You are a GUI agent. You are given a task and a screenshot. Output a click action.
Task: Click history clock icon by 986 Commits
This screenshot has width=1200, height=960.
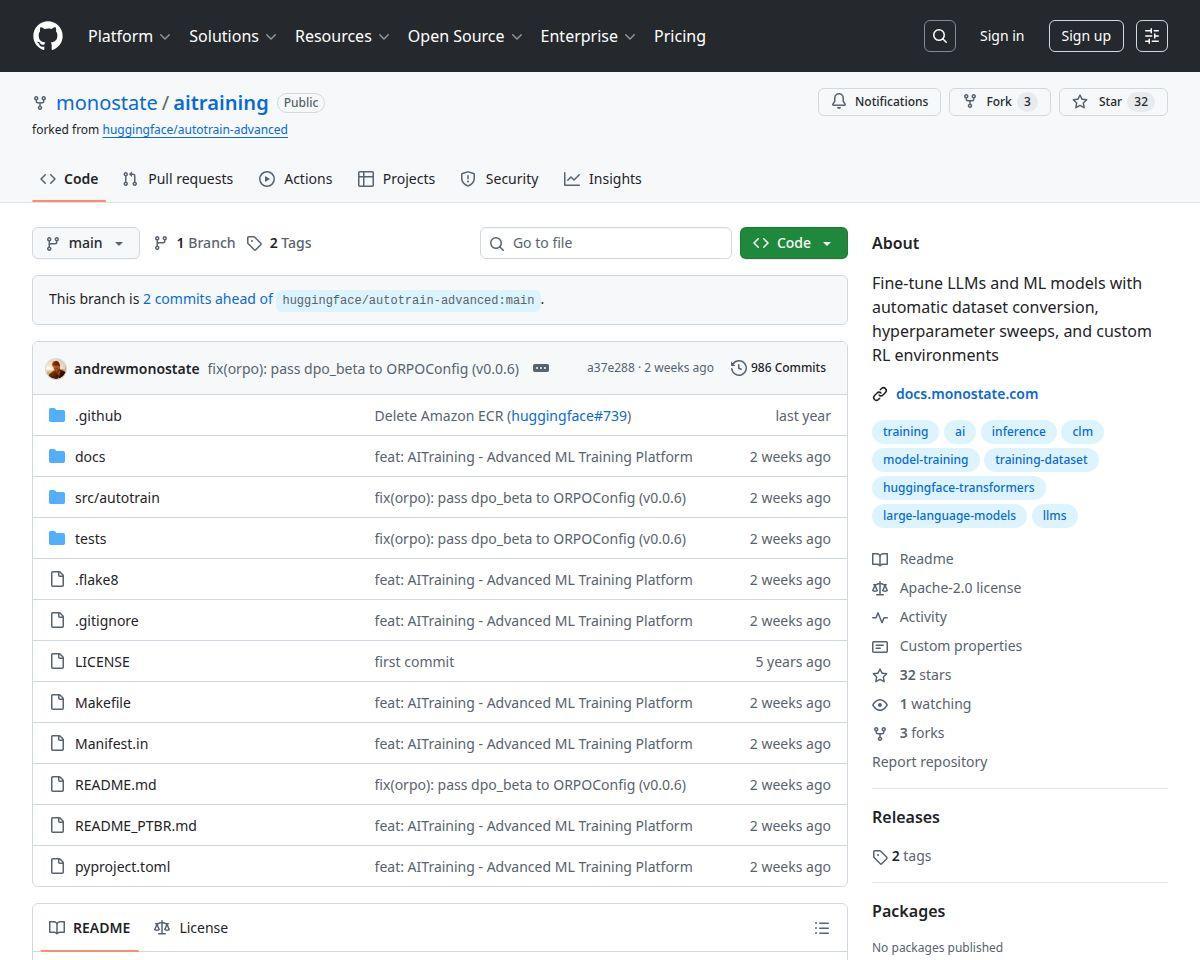738,368
